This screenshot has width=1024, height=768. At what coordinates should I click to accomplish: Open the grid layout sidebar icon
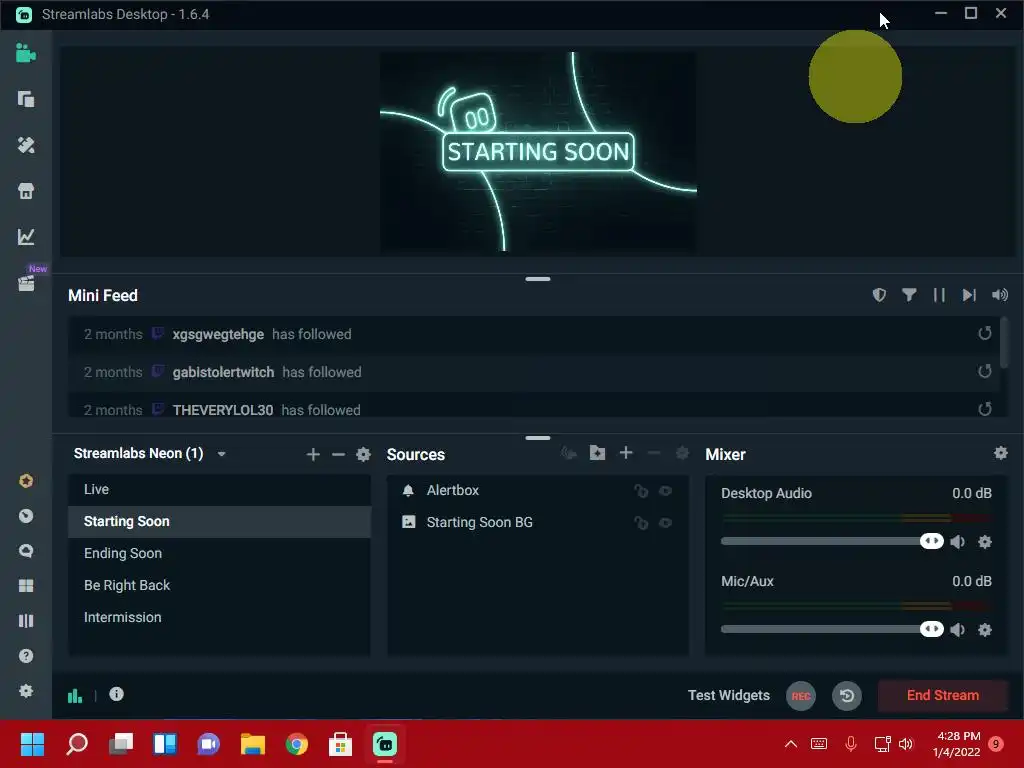[x=25, y=586]
